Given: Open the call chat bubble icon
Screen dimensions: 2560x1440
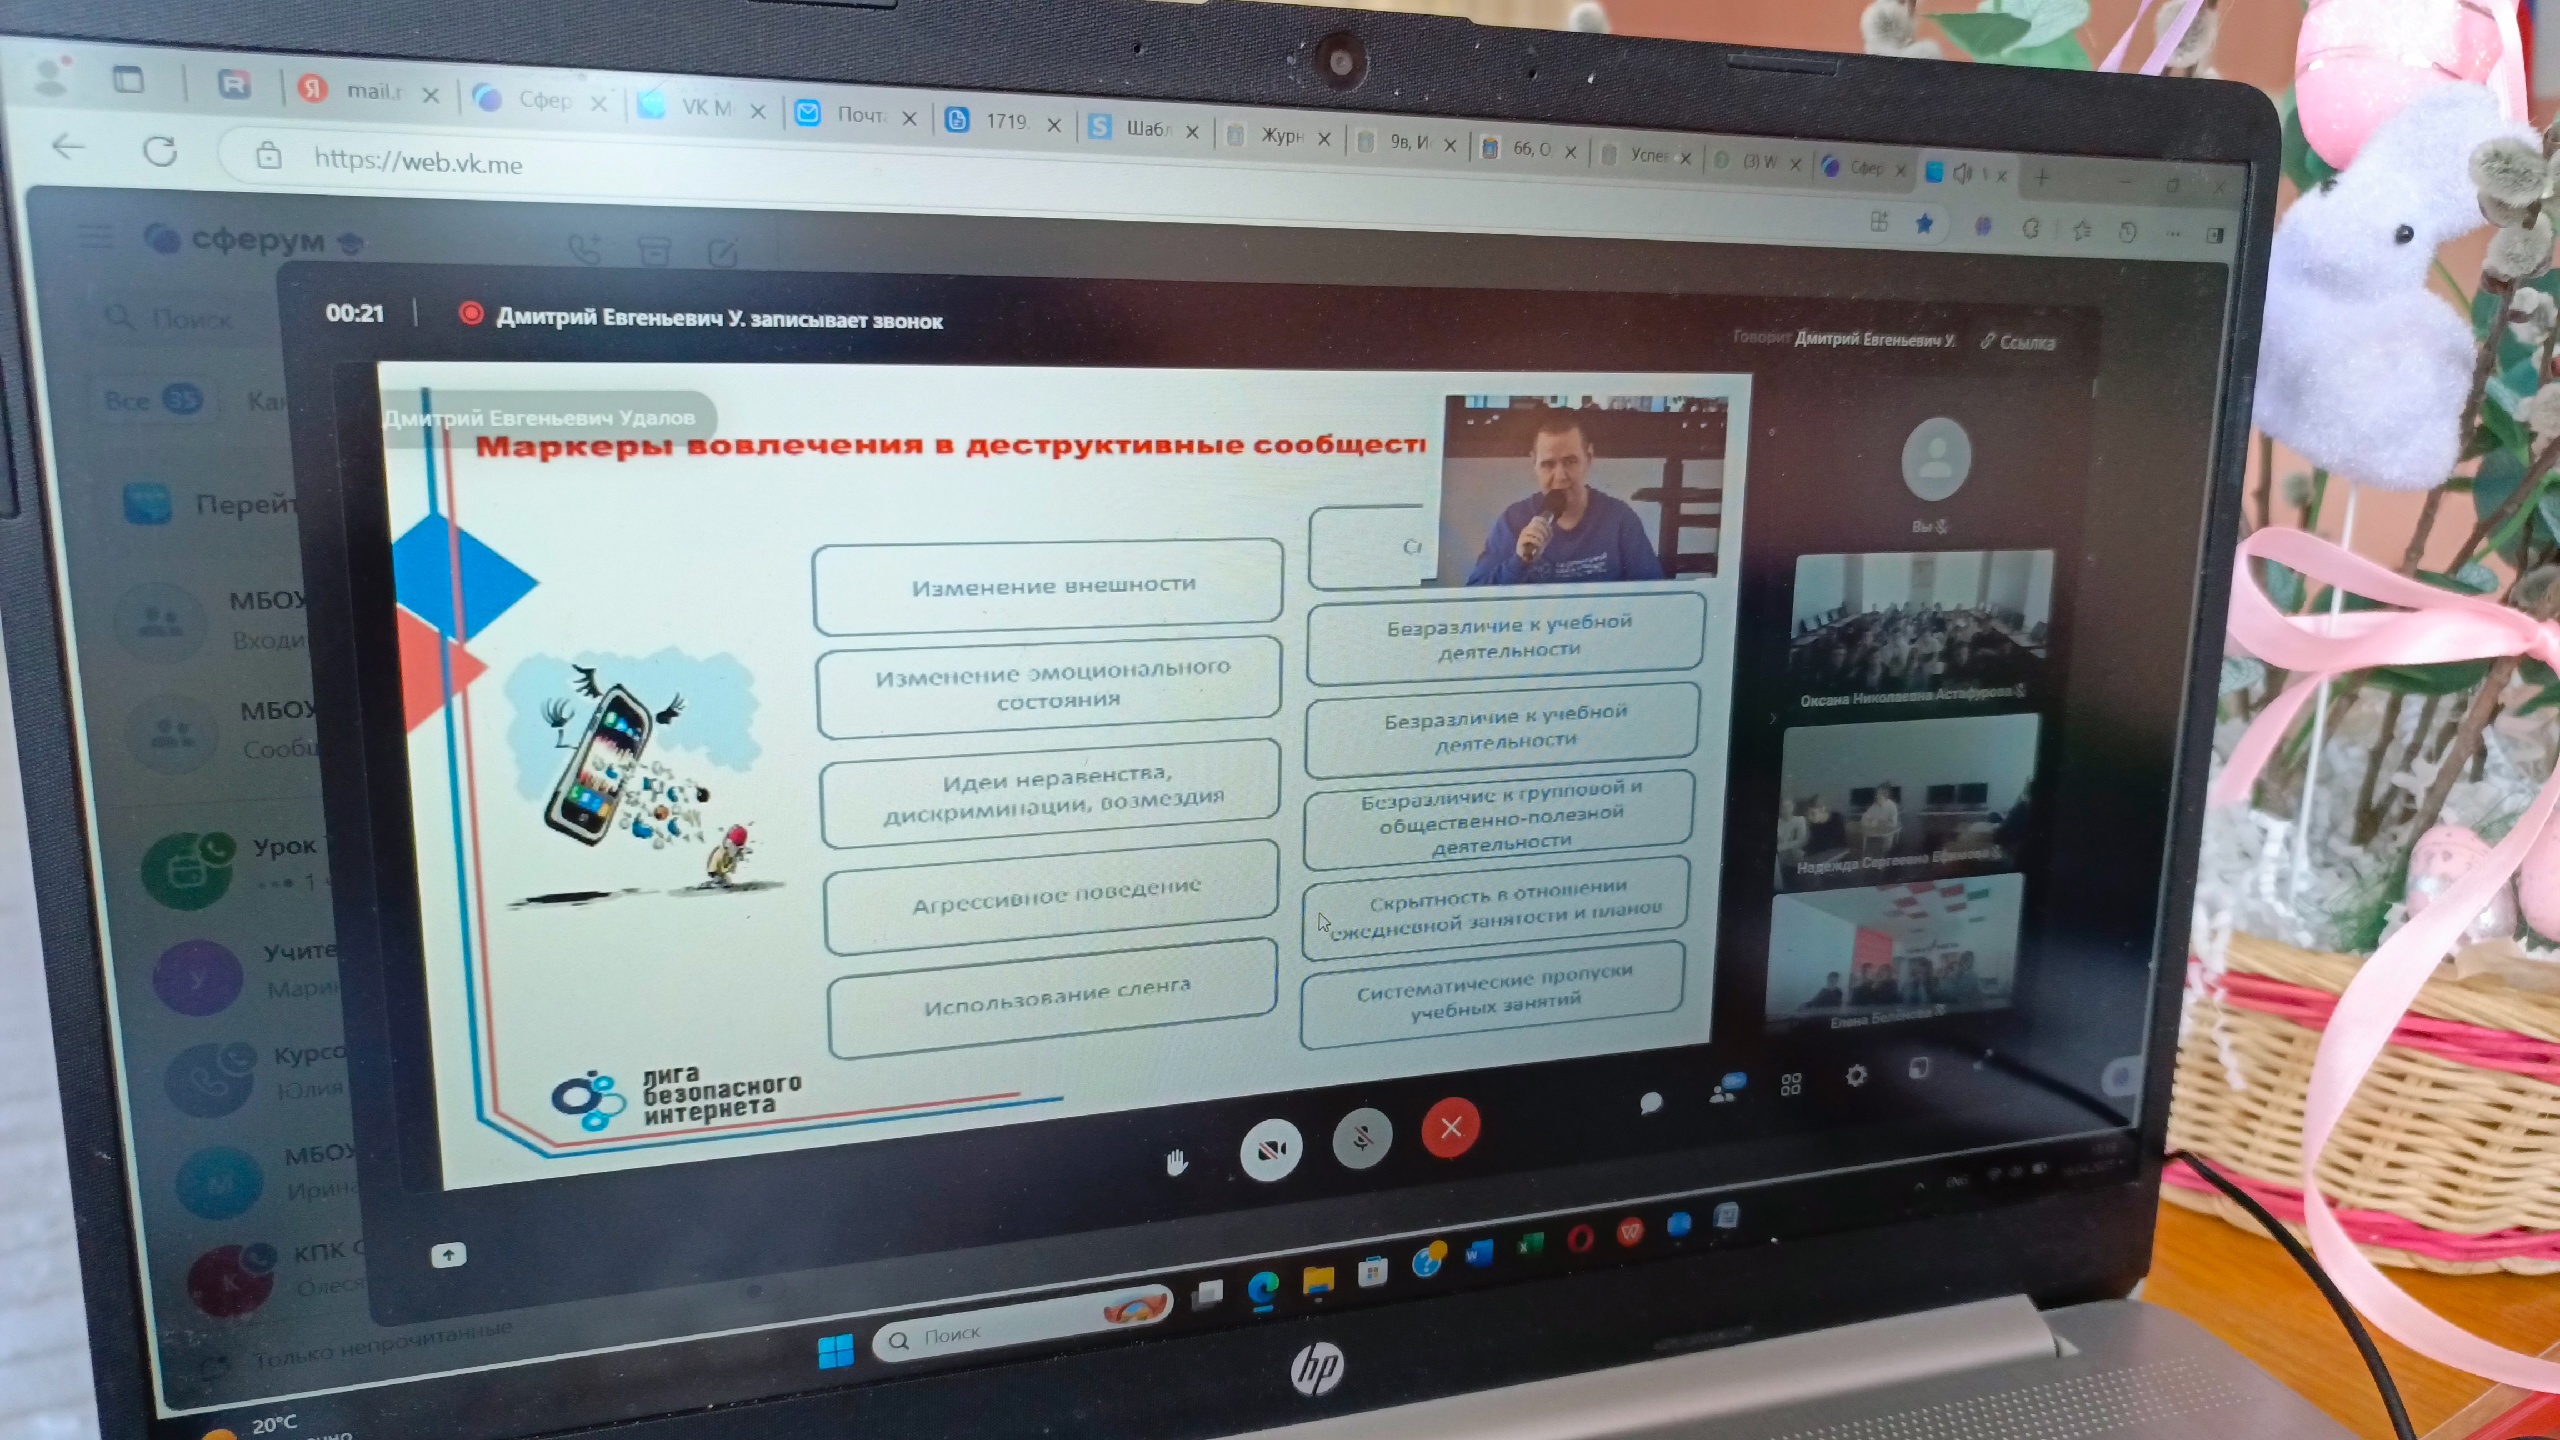Looking at the screenshot, I should pos(1651,1102).
